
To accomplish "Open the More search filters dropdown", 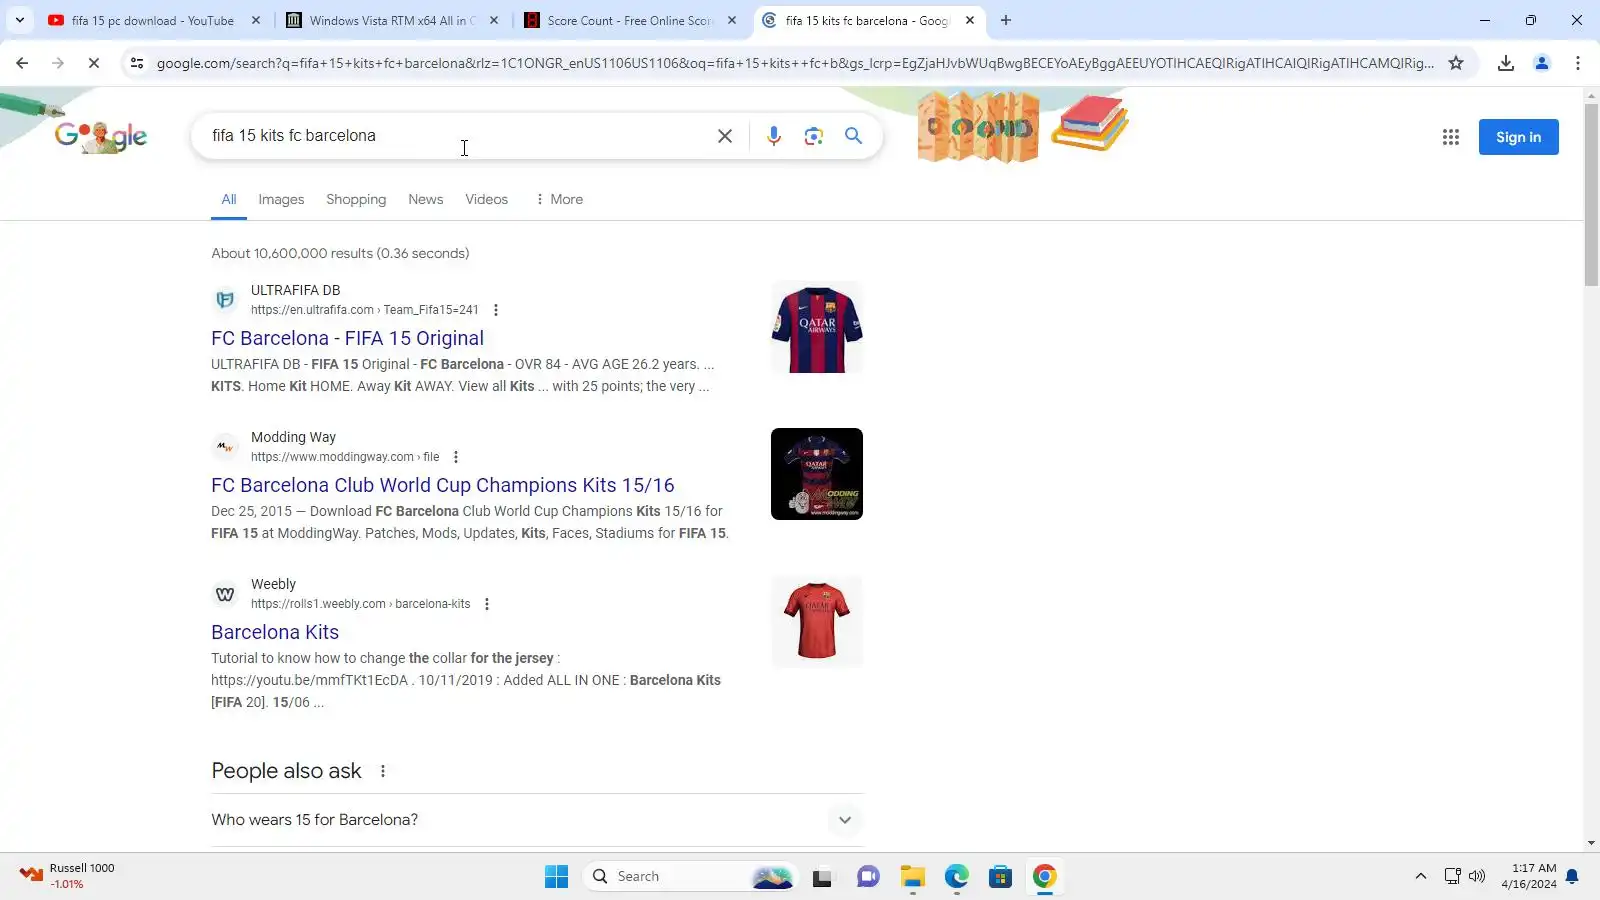I will [x=559, y=199].
